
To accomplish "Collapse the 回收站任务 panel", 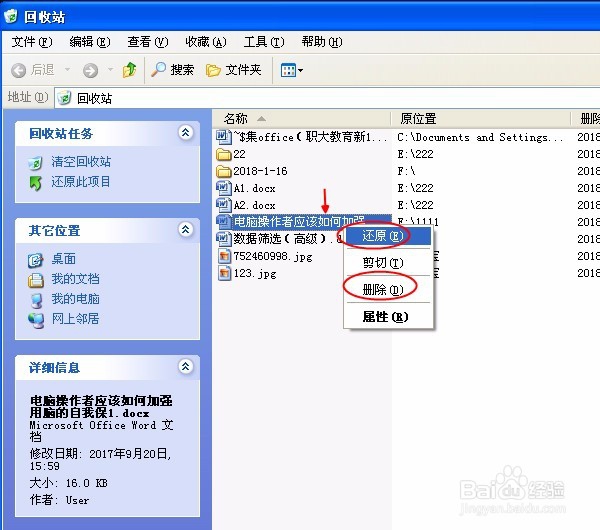I will click(x=186, y=133).
